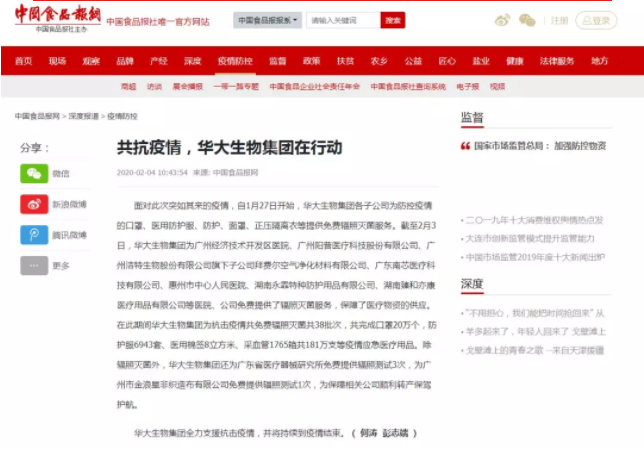
Task: Click the Weibo icon in top header
Action: pos(502,20)
